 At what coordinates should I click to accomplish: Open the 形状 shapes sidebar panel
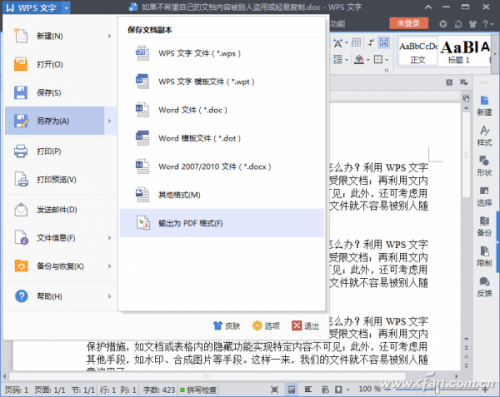tap(484, 166)
